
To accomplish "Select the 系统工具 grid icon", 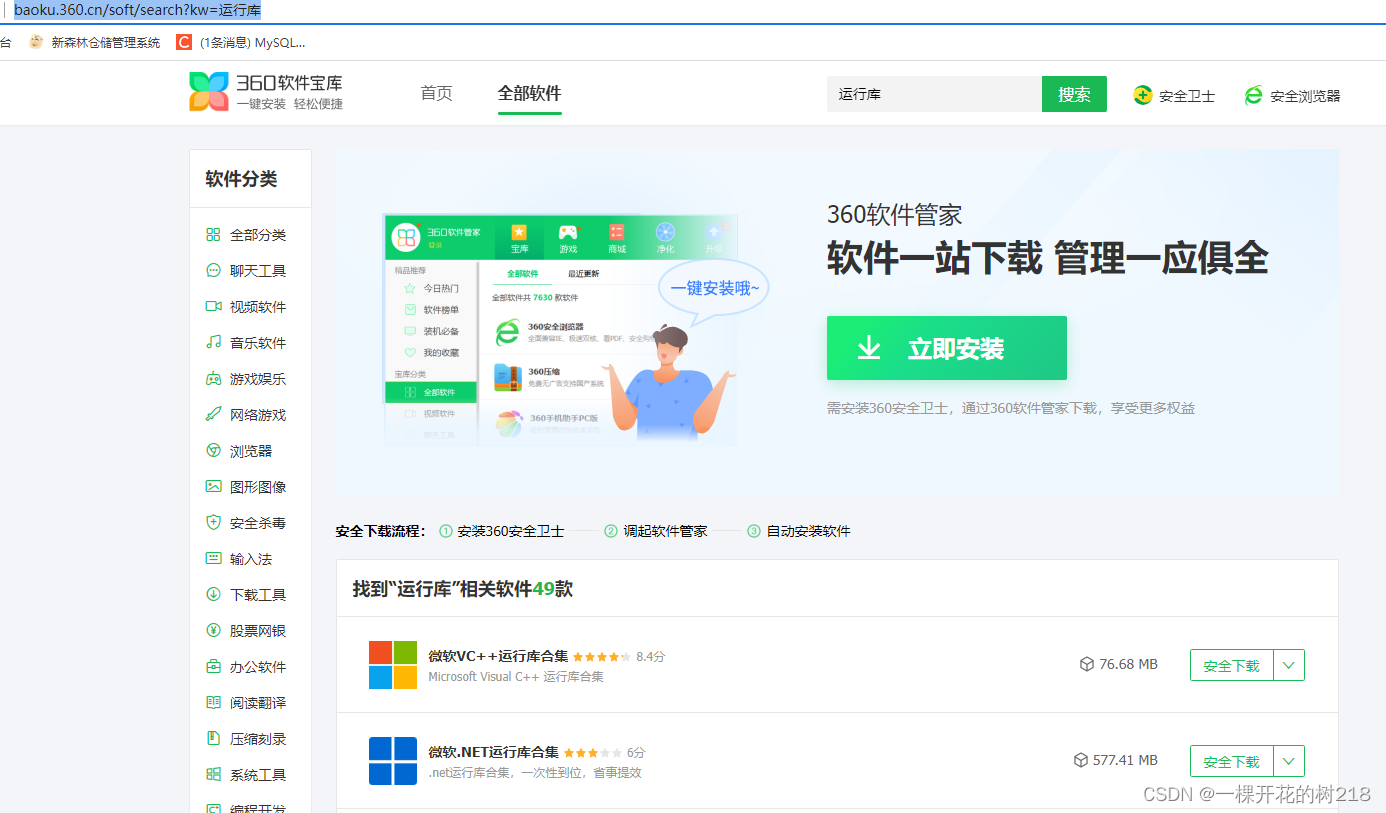I will tap(213, 775).
